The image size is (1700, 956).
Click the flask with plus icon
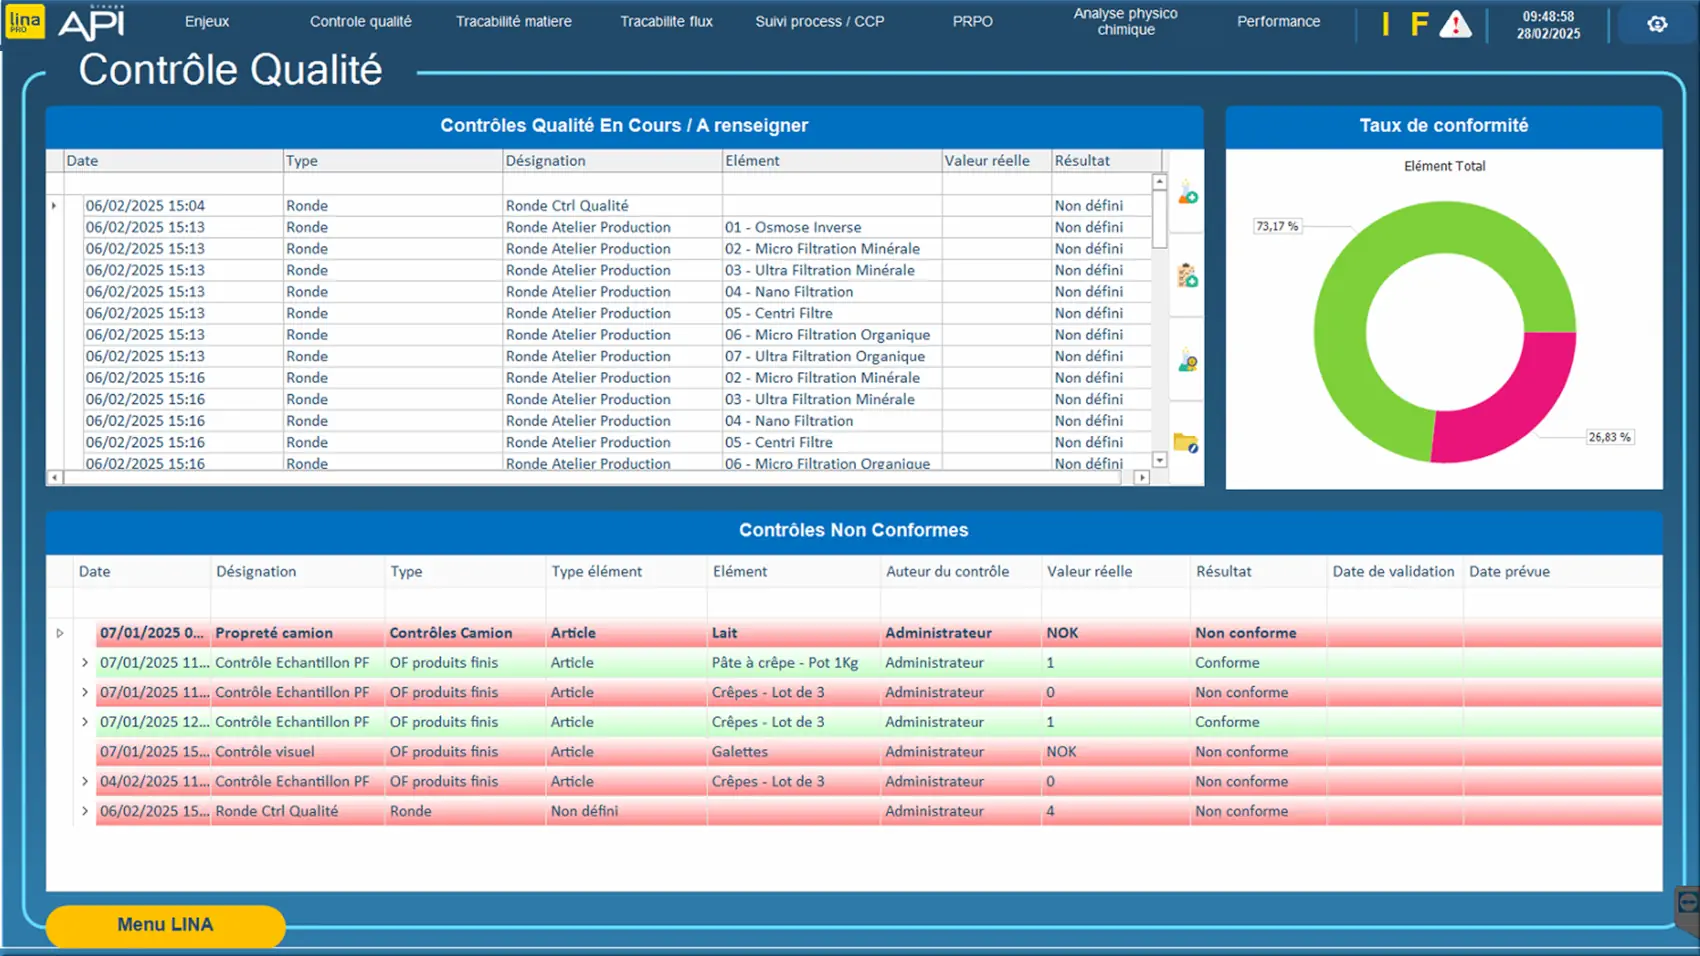pyautogui.click(x=1187, y=194)
